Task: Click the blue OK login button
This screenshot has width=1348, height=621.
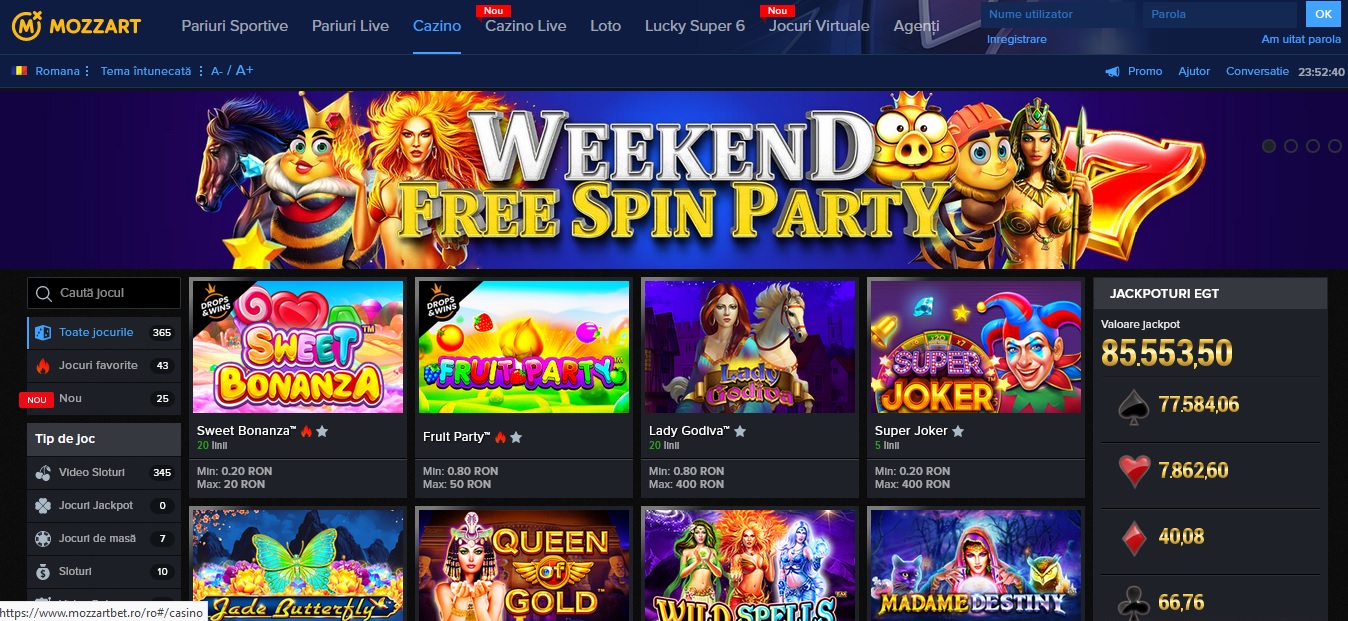Action: (1324, 14)
